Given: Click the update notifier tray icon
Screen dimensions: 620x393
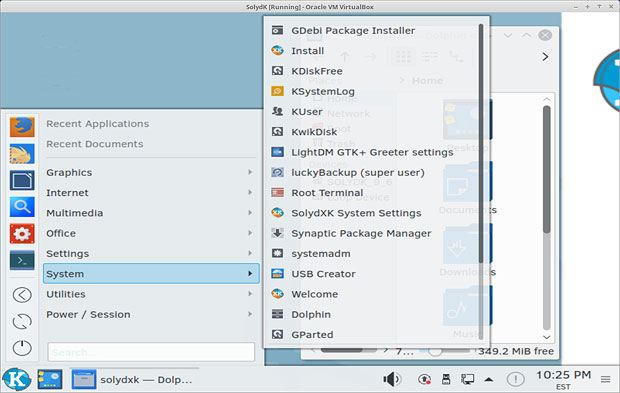Looking at the screenshot, I should 424,379.
